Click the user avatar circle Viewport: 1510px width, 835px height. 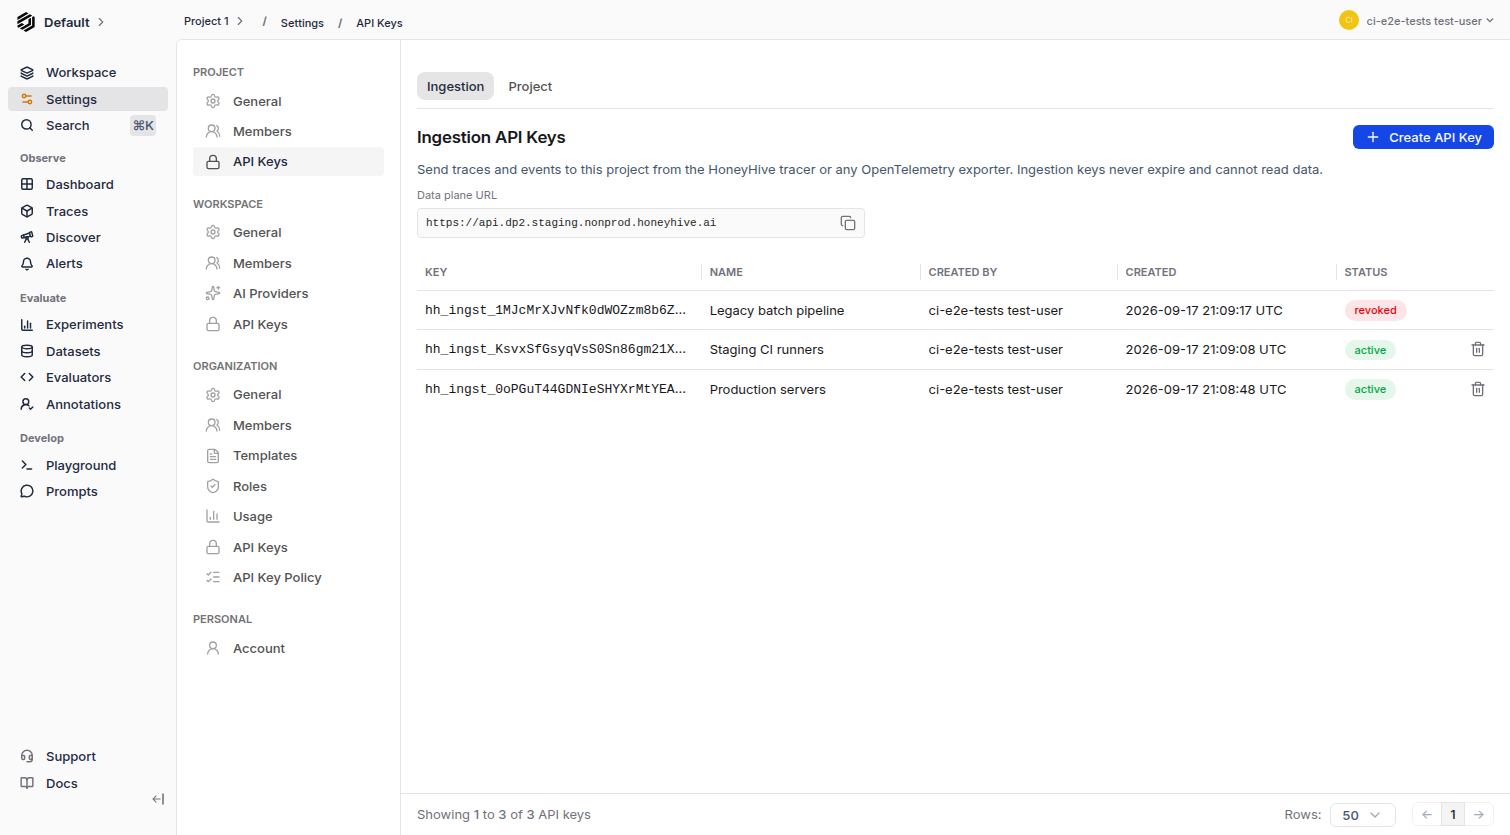pos(1349,20)
